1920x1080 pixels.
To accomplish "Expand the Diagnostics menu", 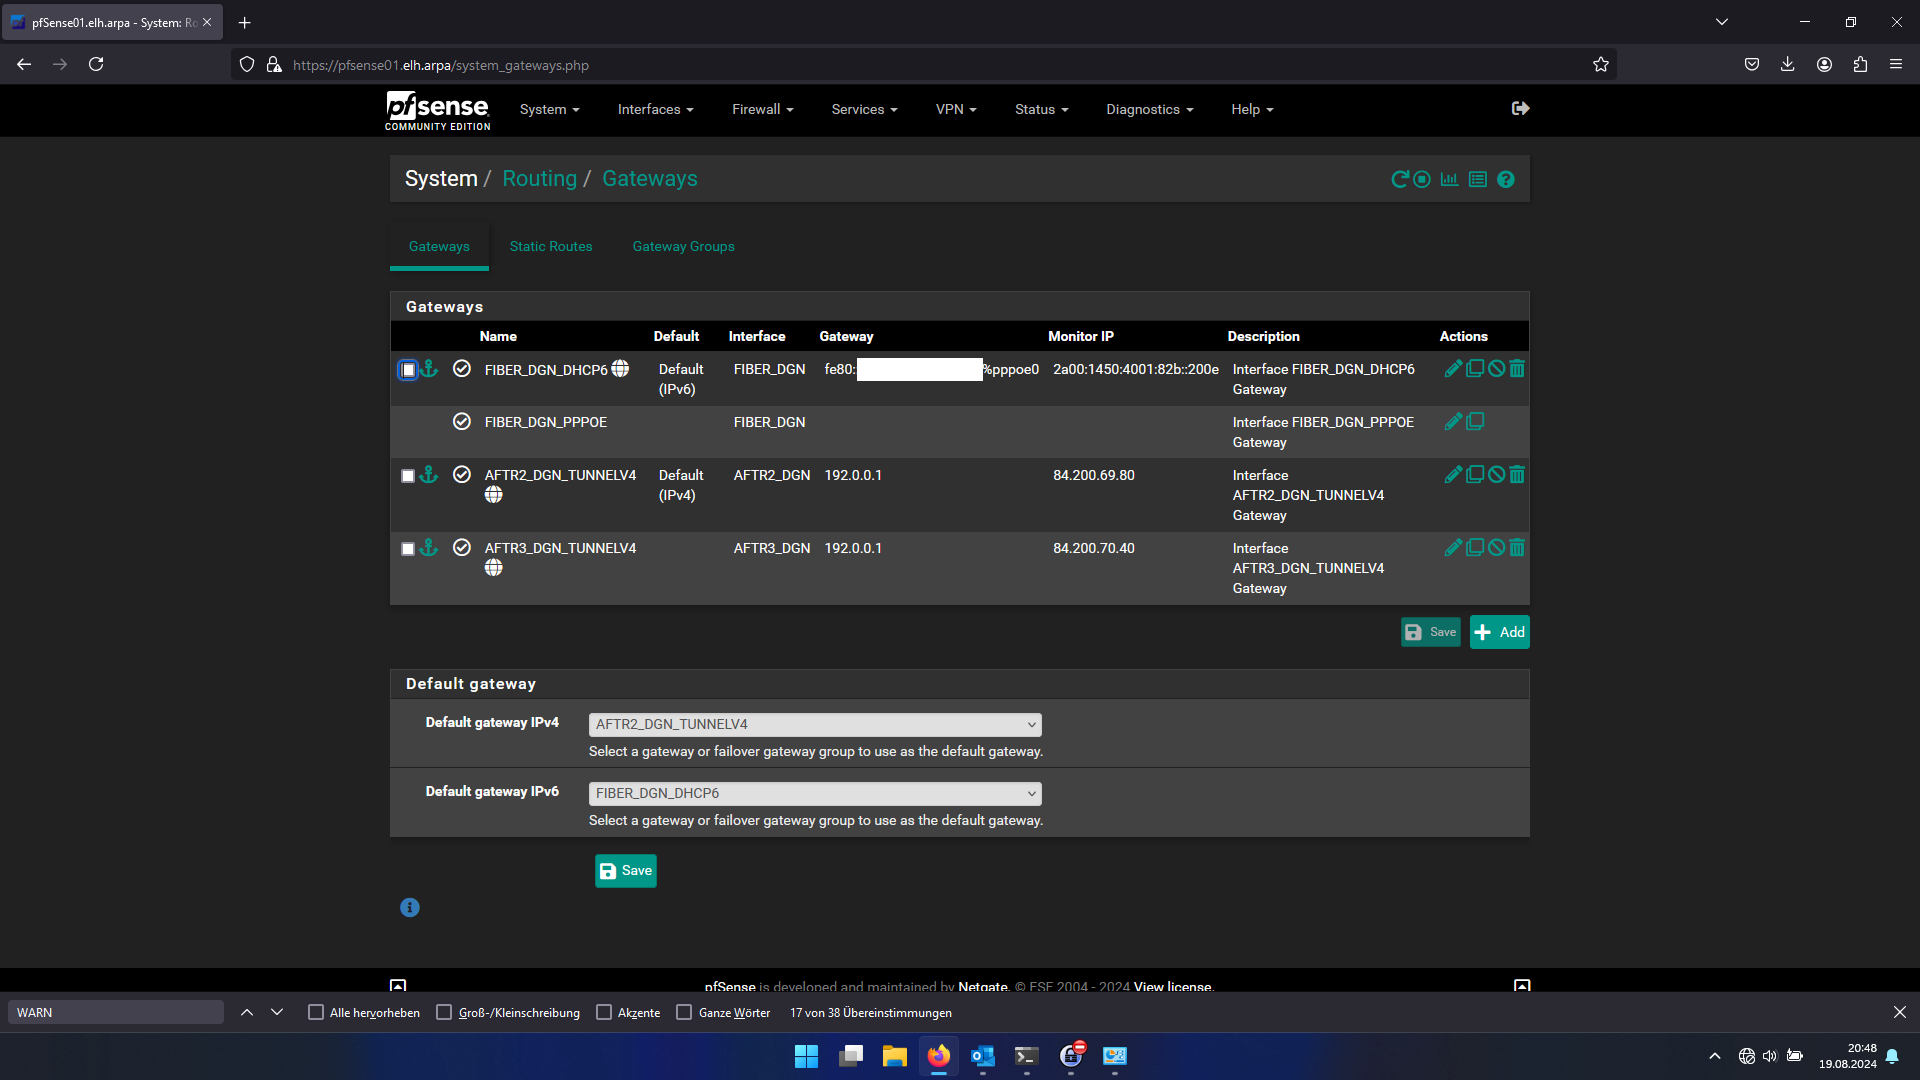I will 1149,110.
